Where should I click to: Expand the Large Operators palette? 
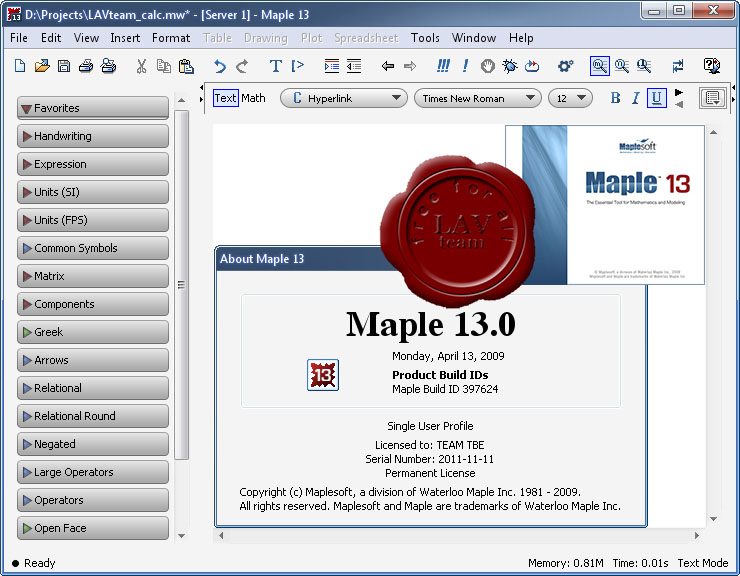tap(92, 472)
